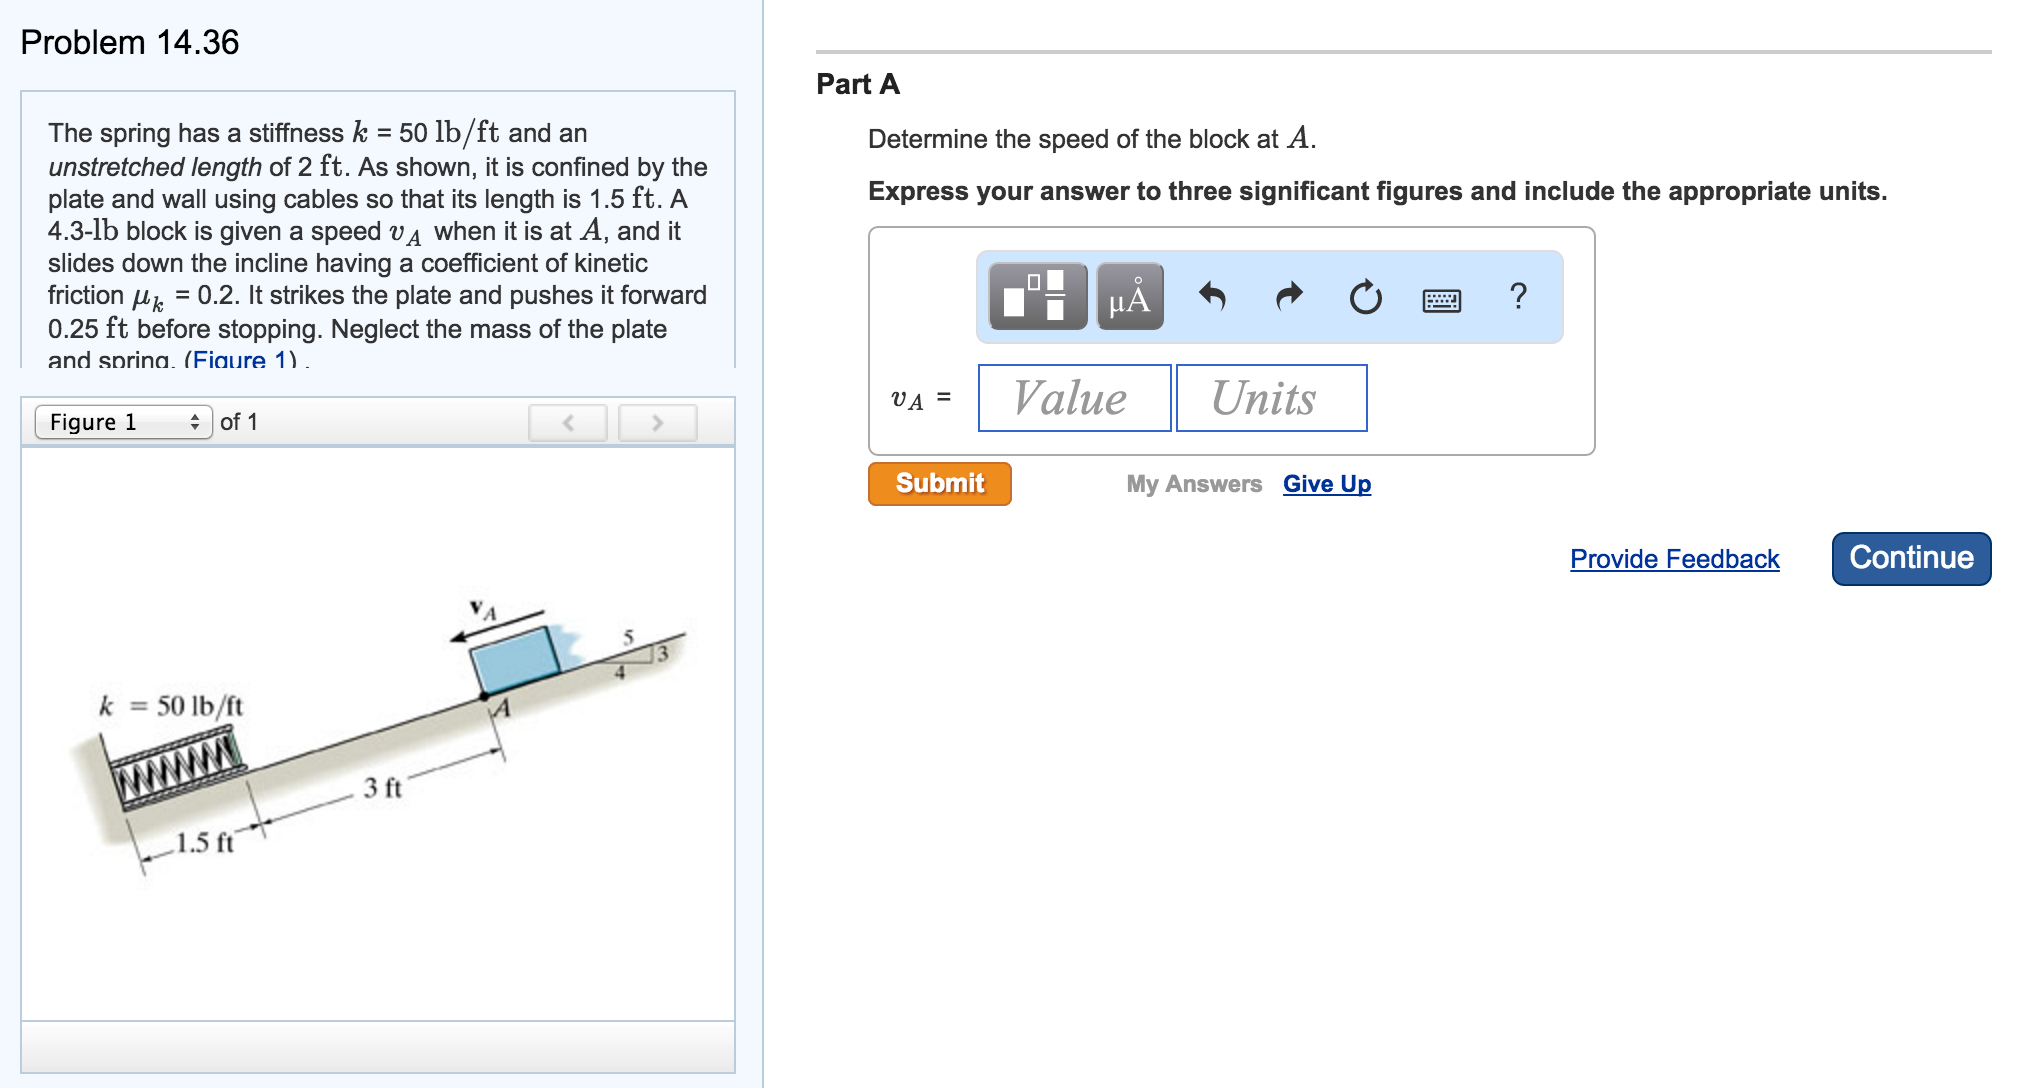Click the previous figure chevron

tap(567, 422)
